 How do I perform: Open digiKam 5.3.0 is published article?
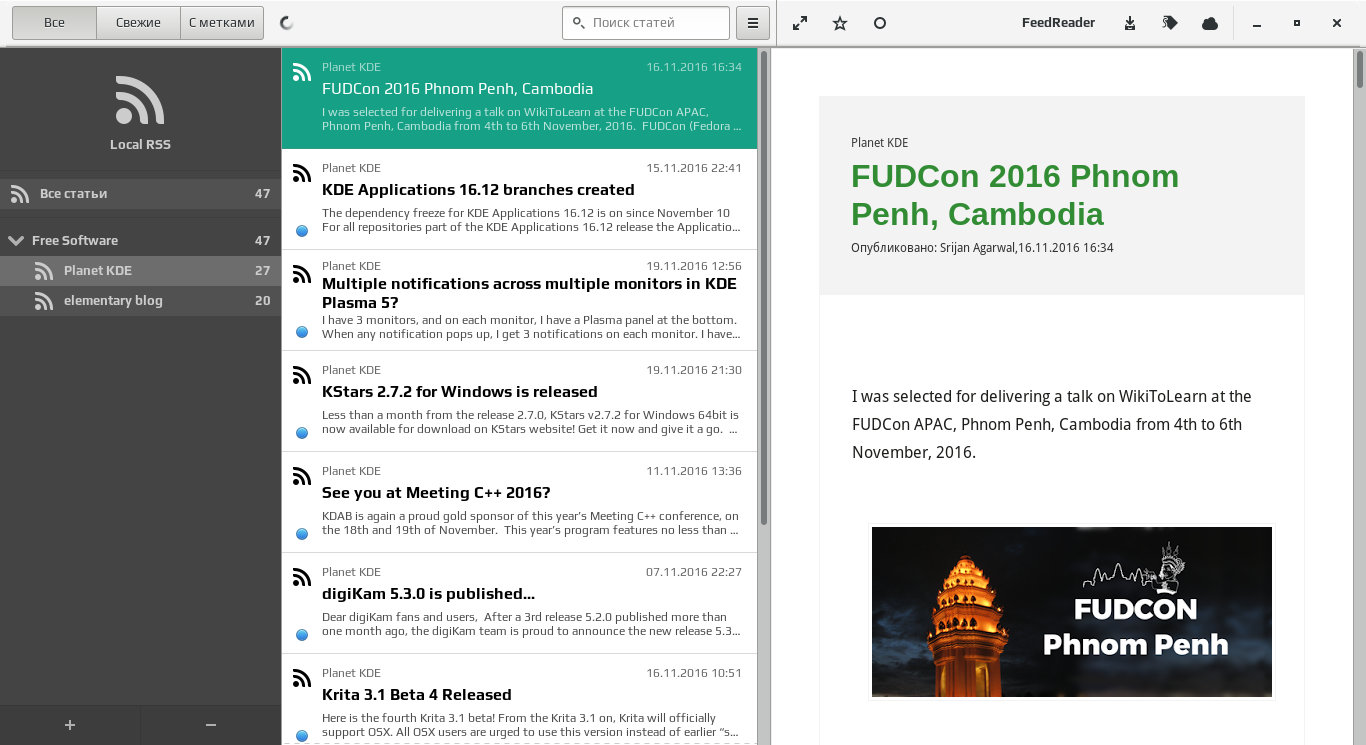519,603
